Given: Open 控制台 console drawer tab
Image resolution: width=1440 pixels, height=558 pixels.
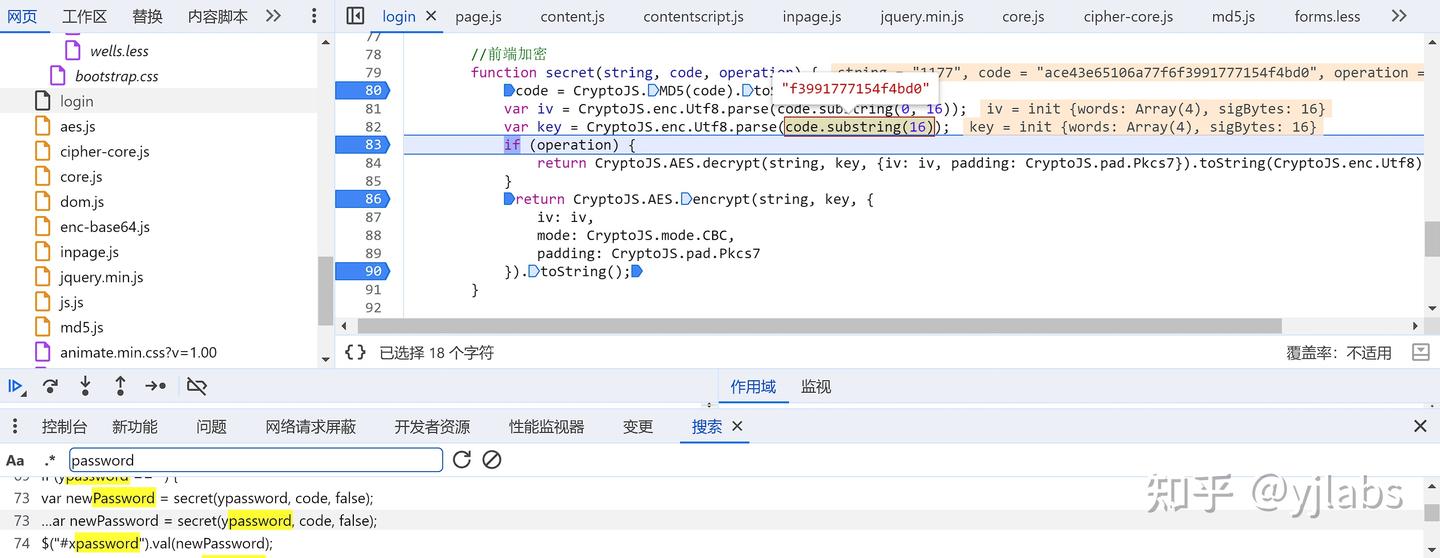Looking at the screenshot, I should coord(64,427).
